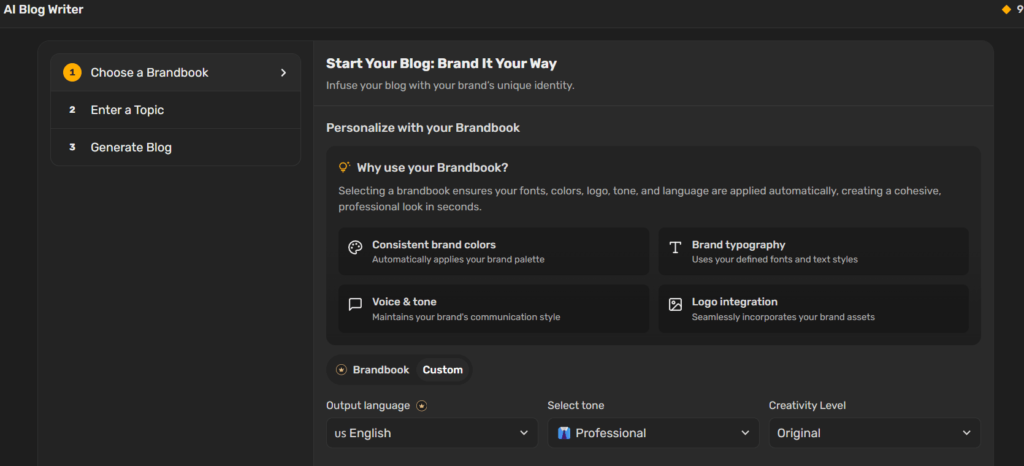Click the chevron arrow on Choose a Brandbook
This screenshot has height=466, width=1024.
[x=283, y=72]
